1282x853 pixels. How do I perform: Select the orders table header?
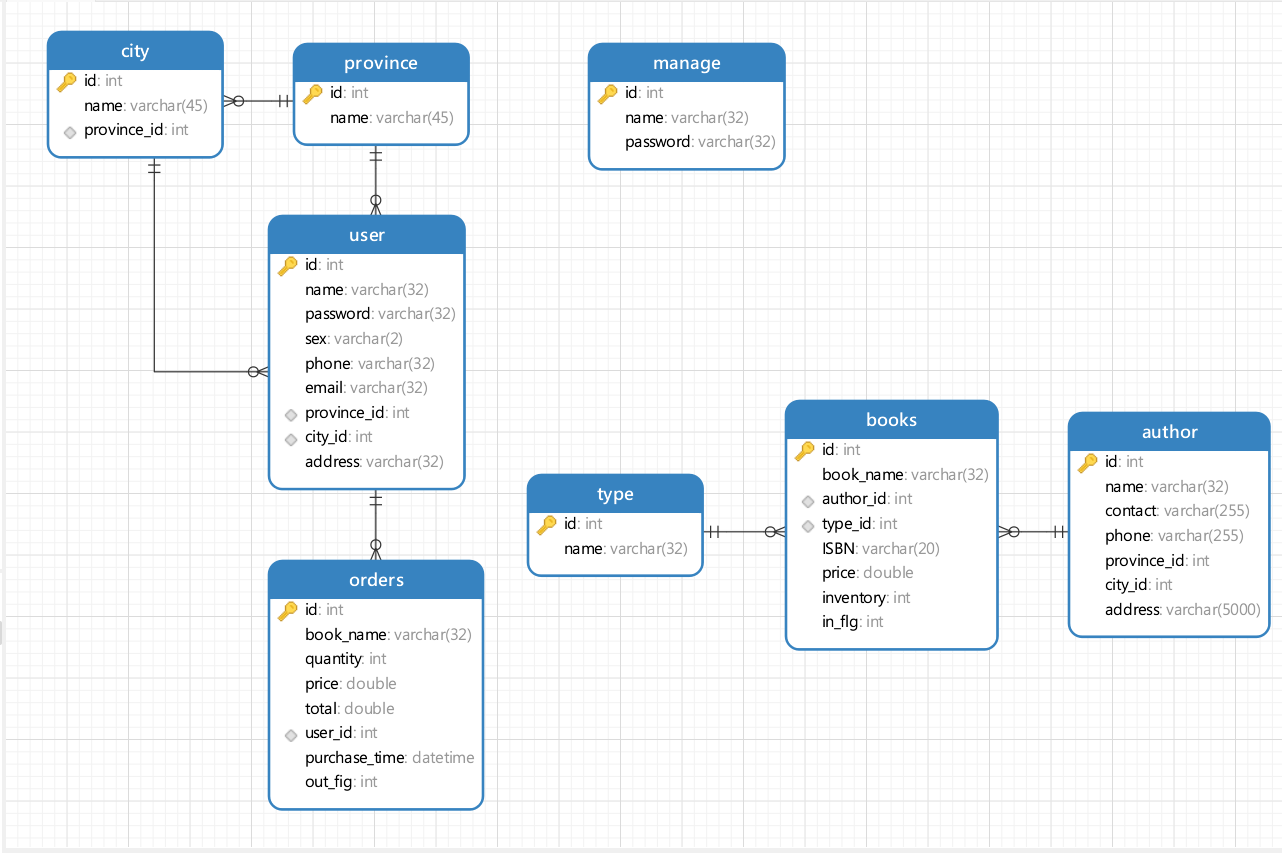click(376, 580)
